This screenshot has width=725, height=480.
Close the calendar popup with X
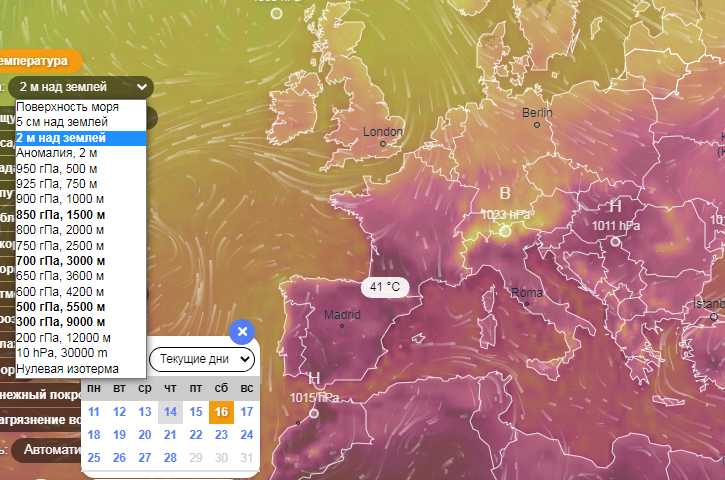click(x=242, y=332)
